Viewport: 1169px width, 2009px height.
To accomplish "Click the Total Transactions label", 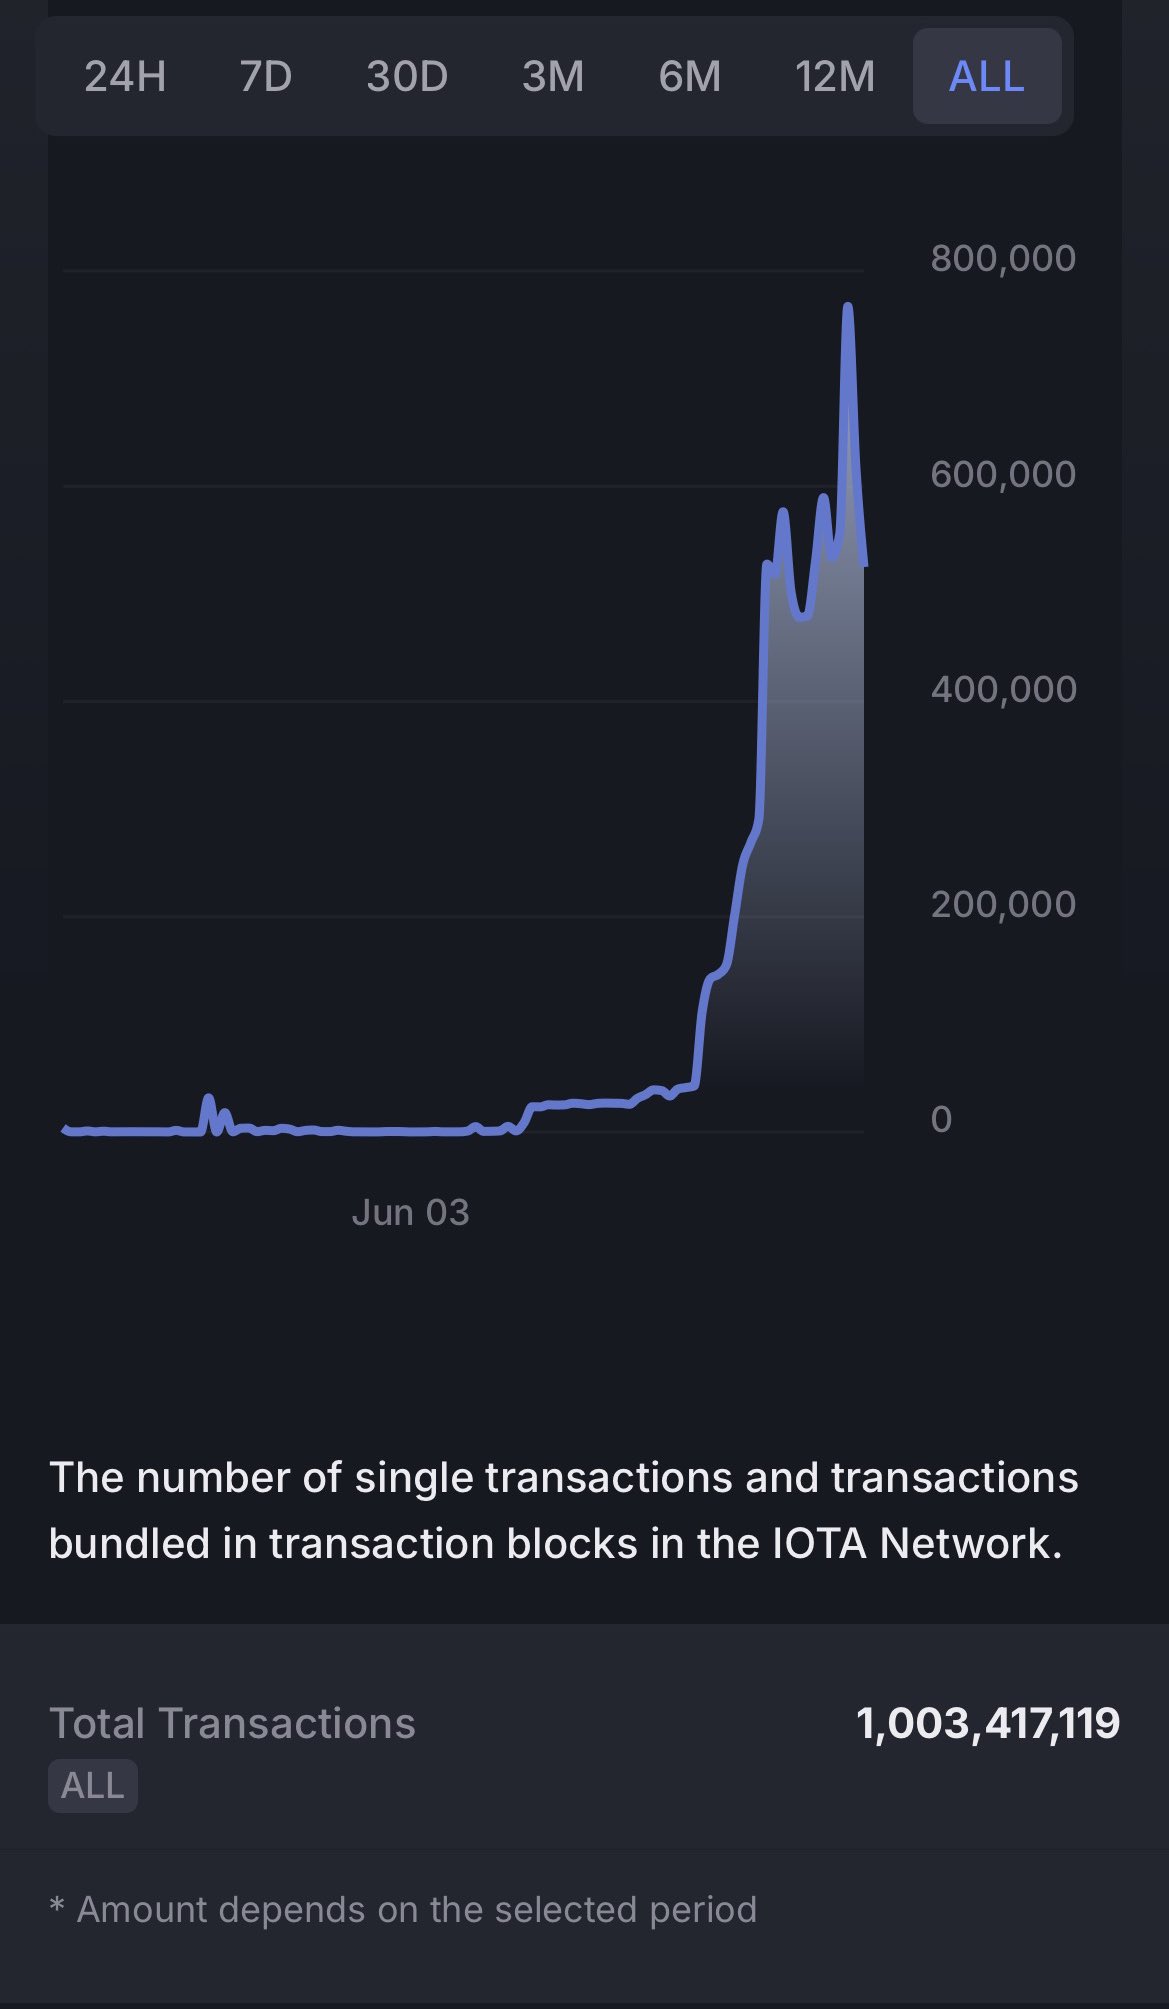I will pos(232,1723).
